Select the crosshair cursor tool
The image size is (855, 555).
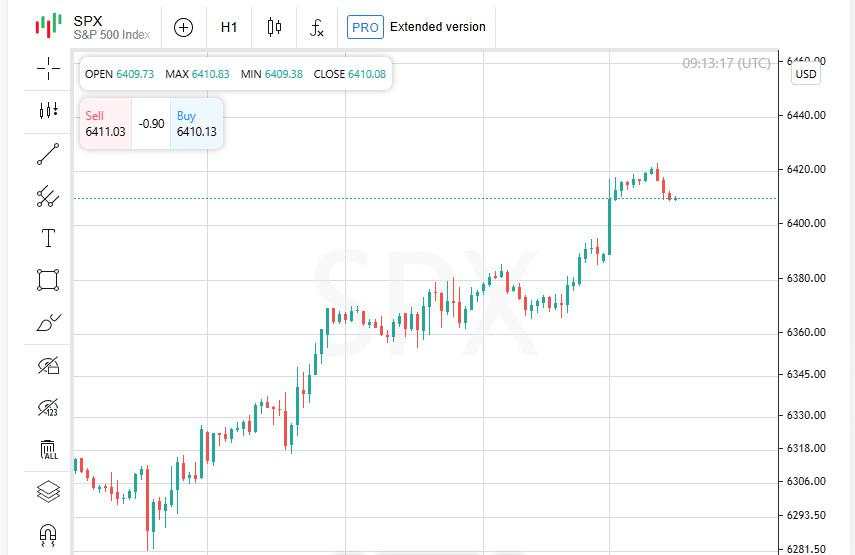48,69
